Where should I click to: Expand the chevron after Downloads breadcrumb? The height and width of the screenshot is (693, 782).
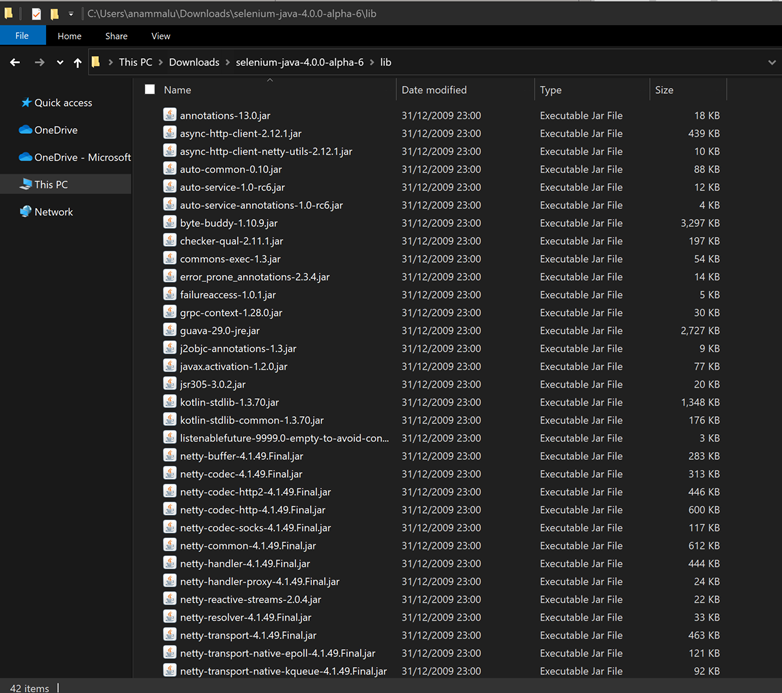tap(227, 62)
